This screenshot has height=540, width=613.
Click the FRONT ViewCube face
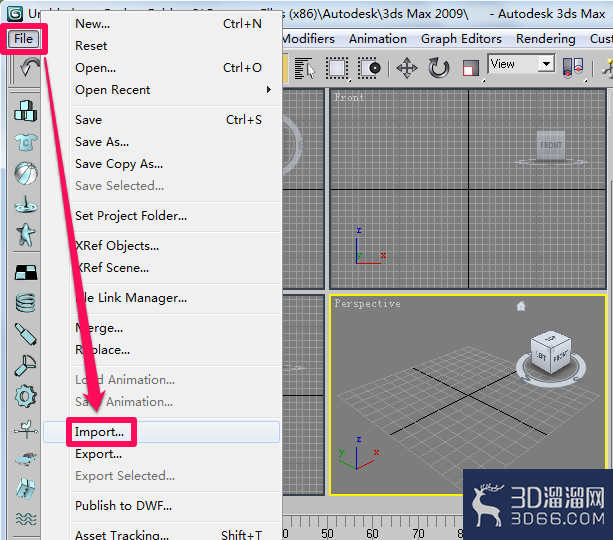click(x=551, y=145)
